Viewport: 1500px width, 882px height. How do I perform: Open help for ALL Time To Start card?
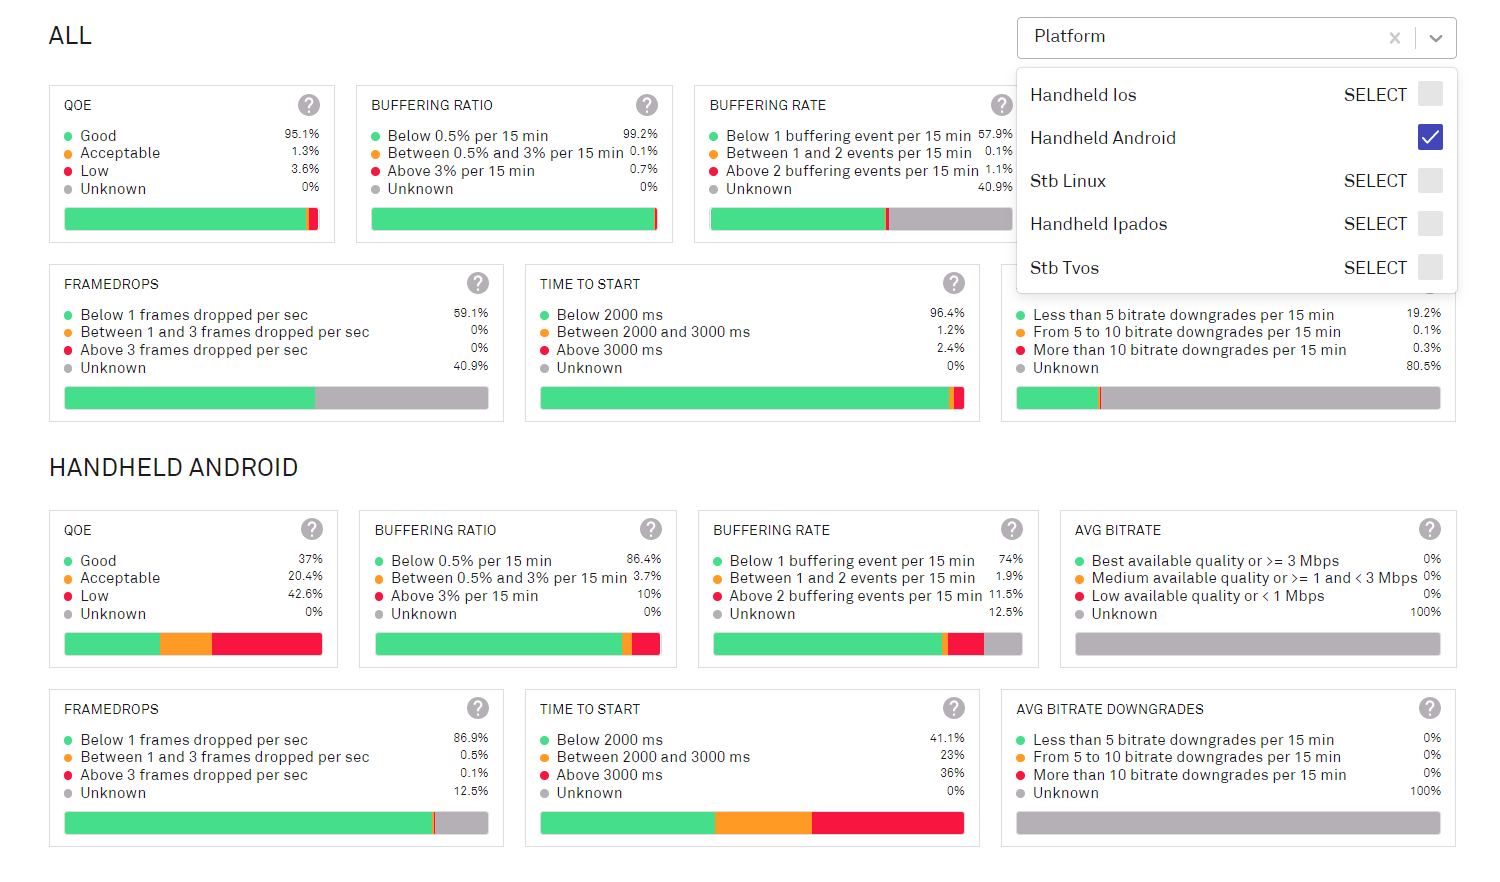[954, 284]
